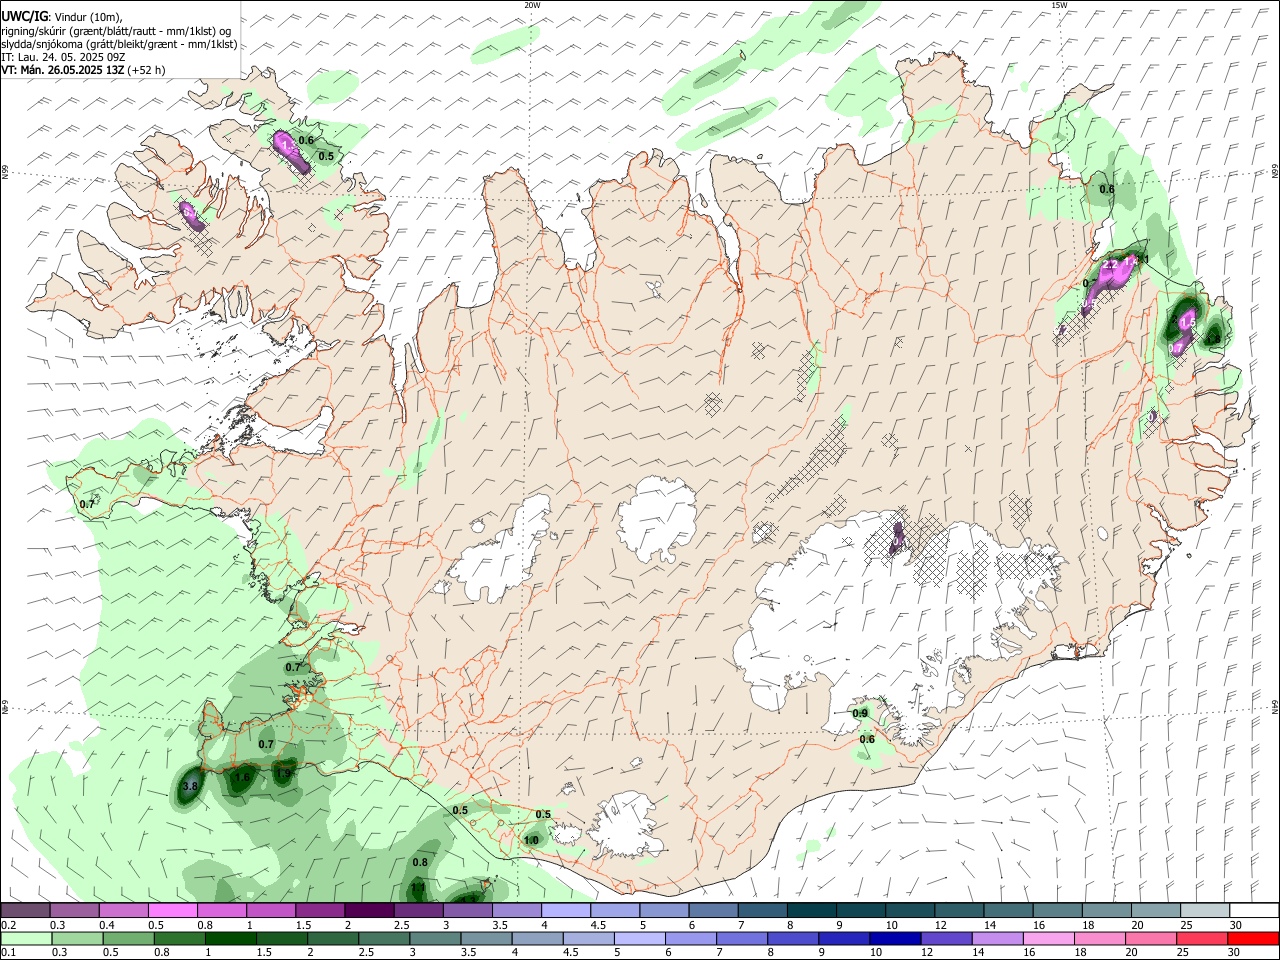Pick the crimson 25 rain legend swatch
This screenshot has height=960, width=1280.
coord(1204,938)
